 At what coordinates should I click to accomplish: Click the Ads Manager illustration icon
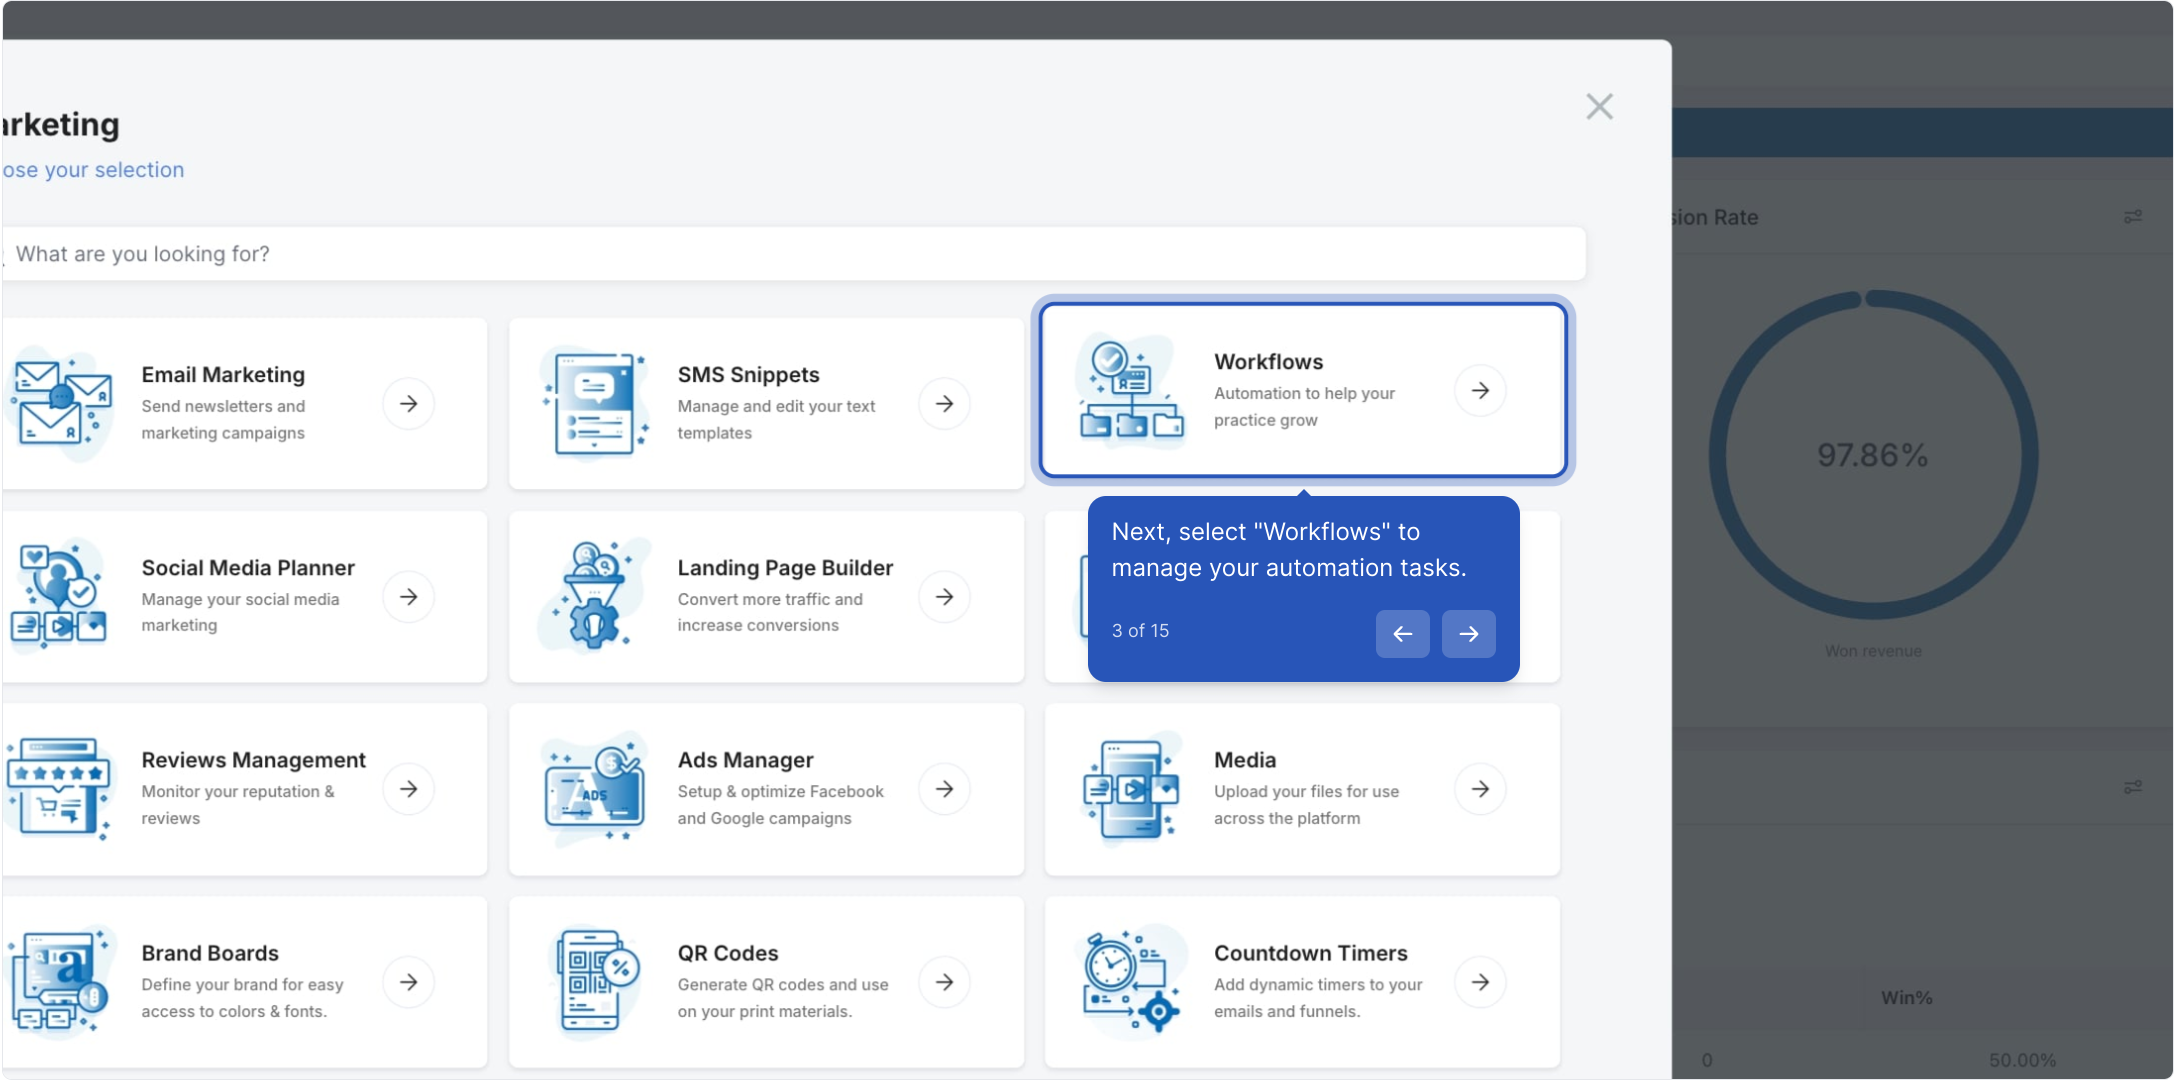click(595, 789)
